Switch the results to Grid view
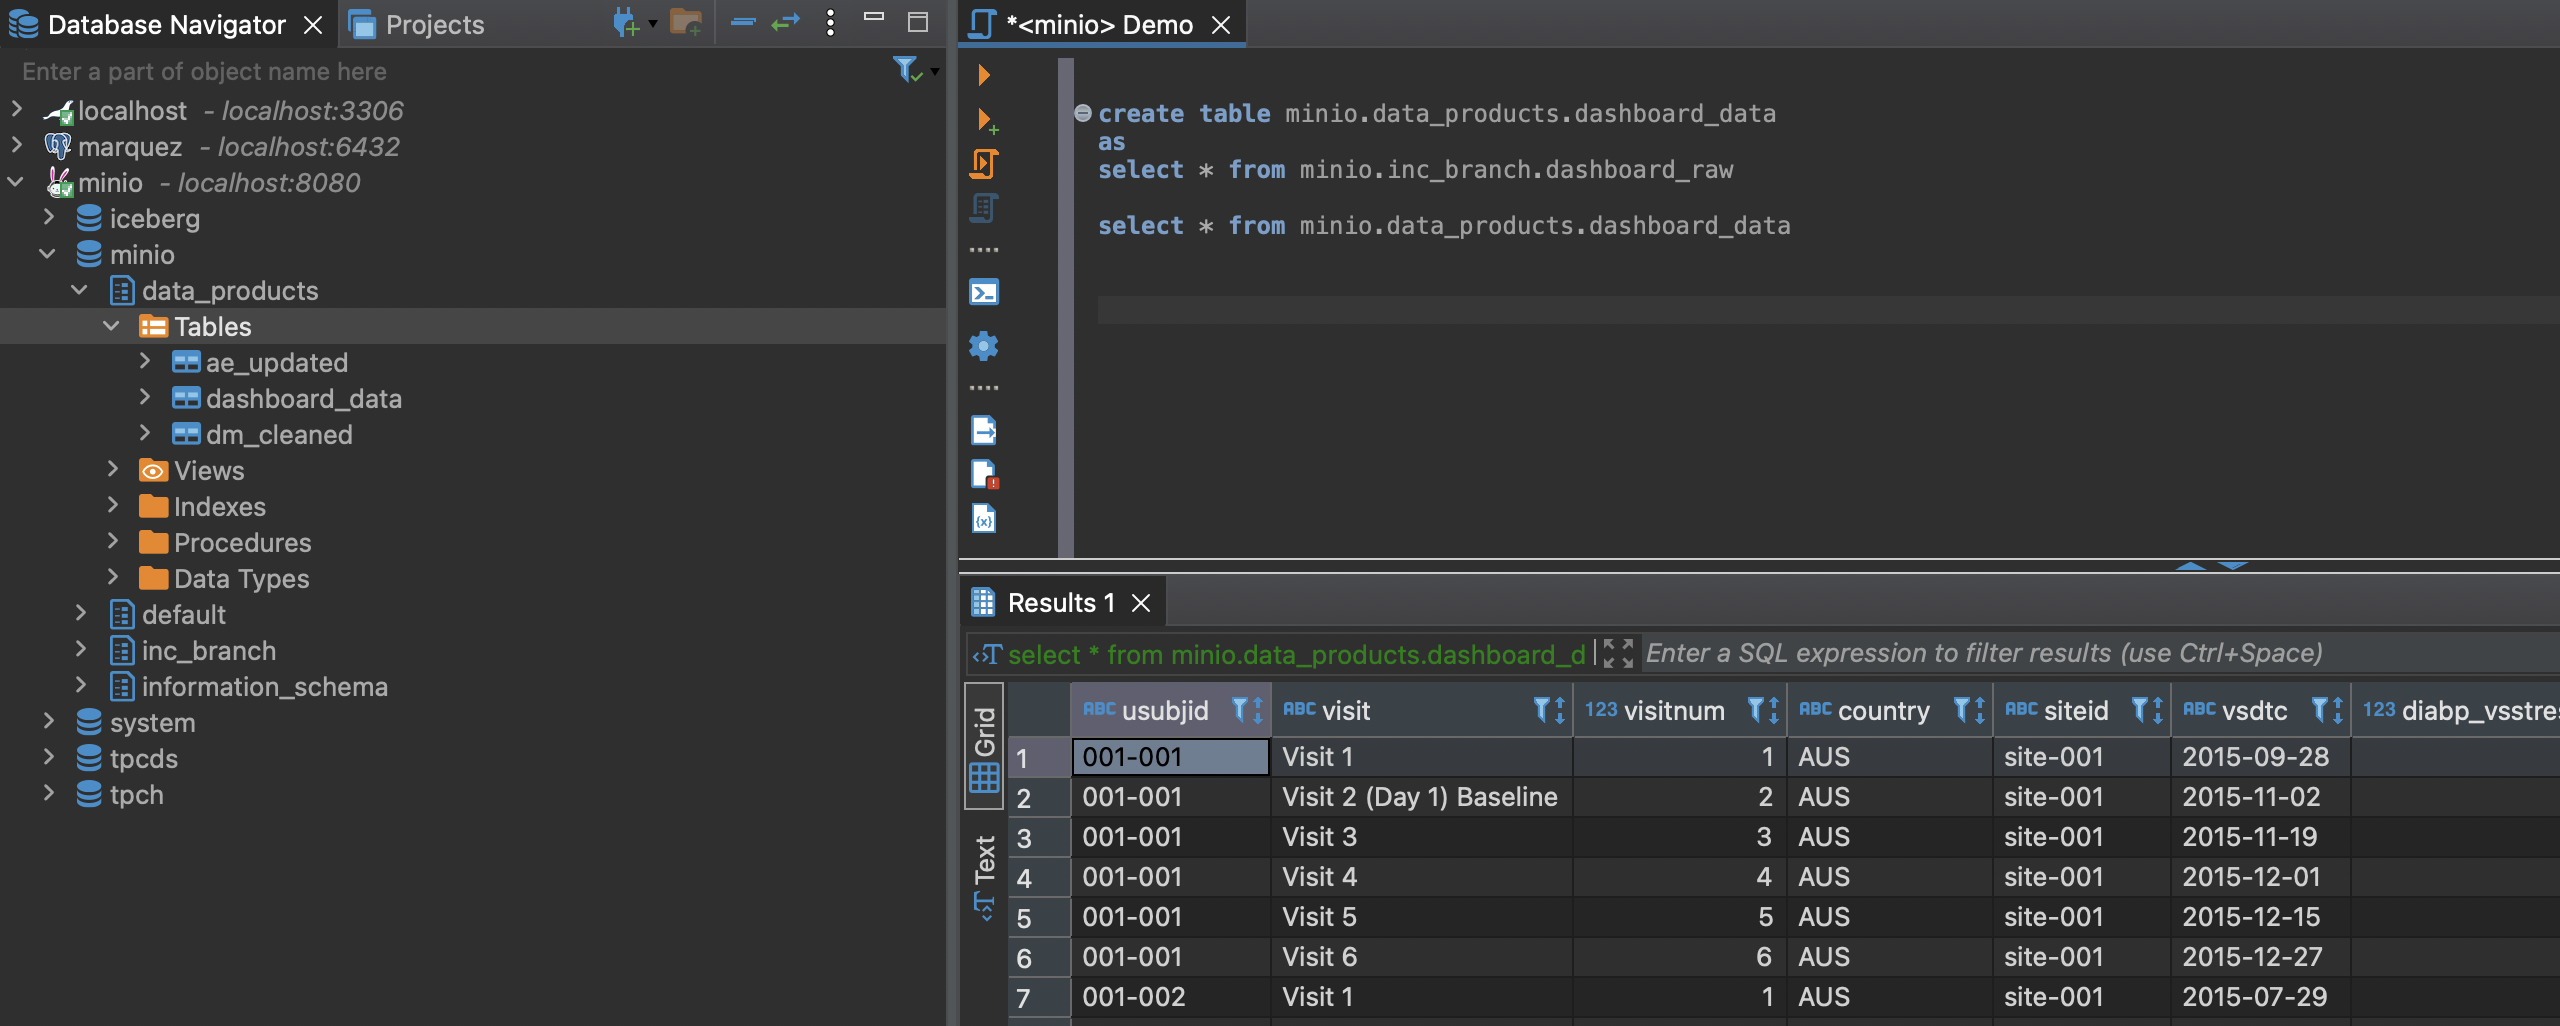 [x=985, y=745]
